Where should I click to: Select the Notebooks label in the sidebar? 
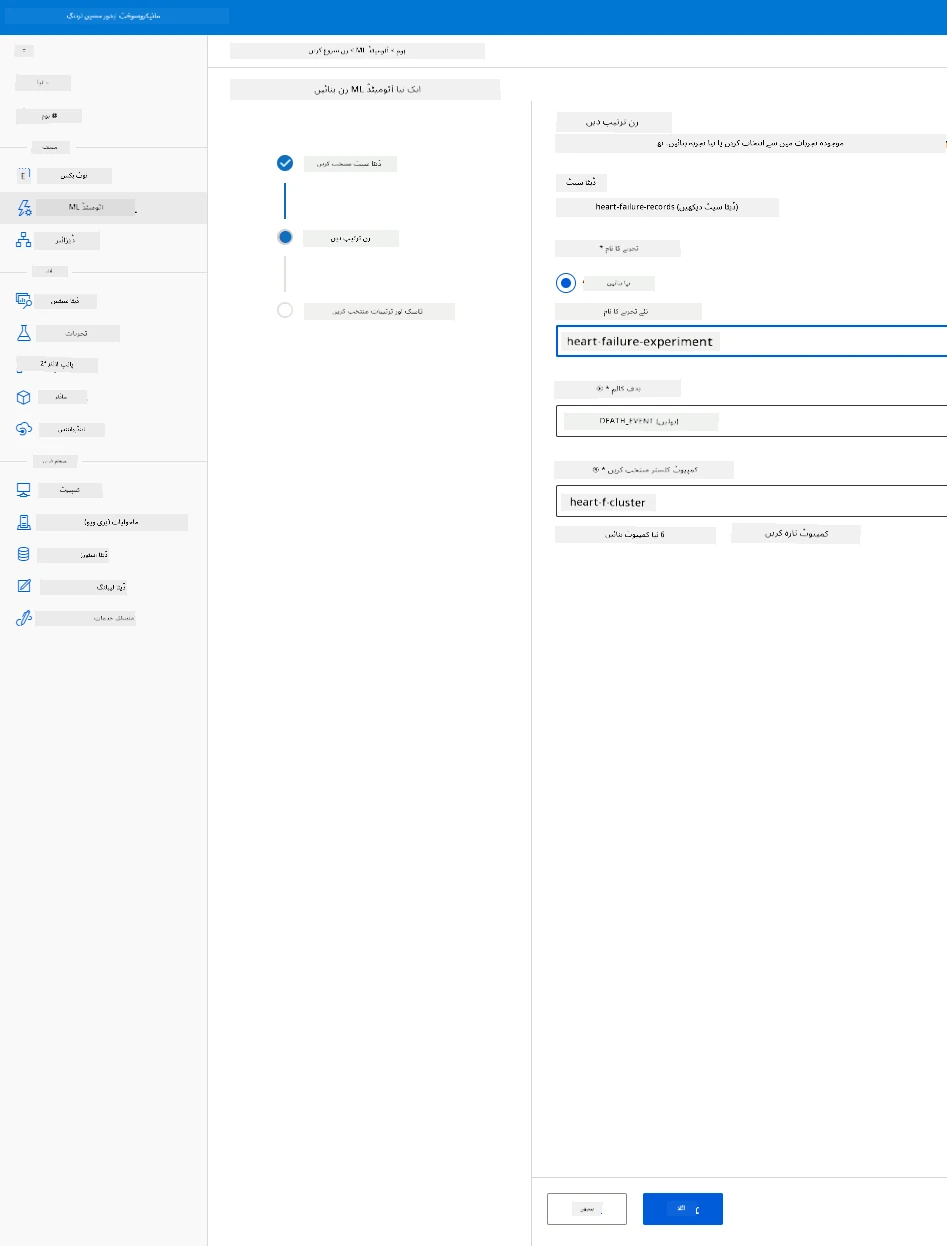[74, 175]
